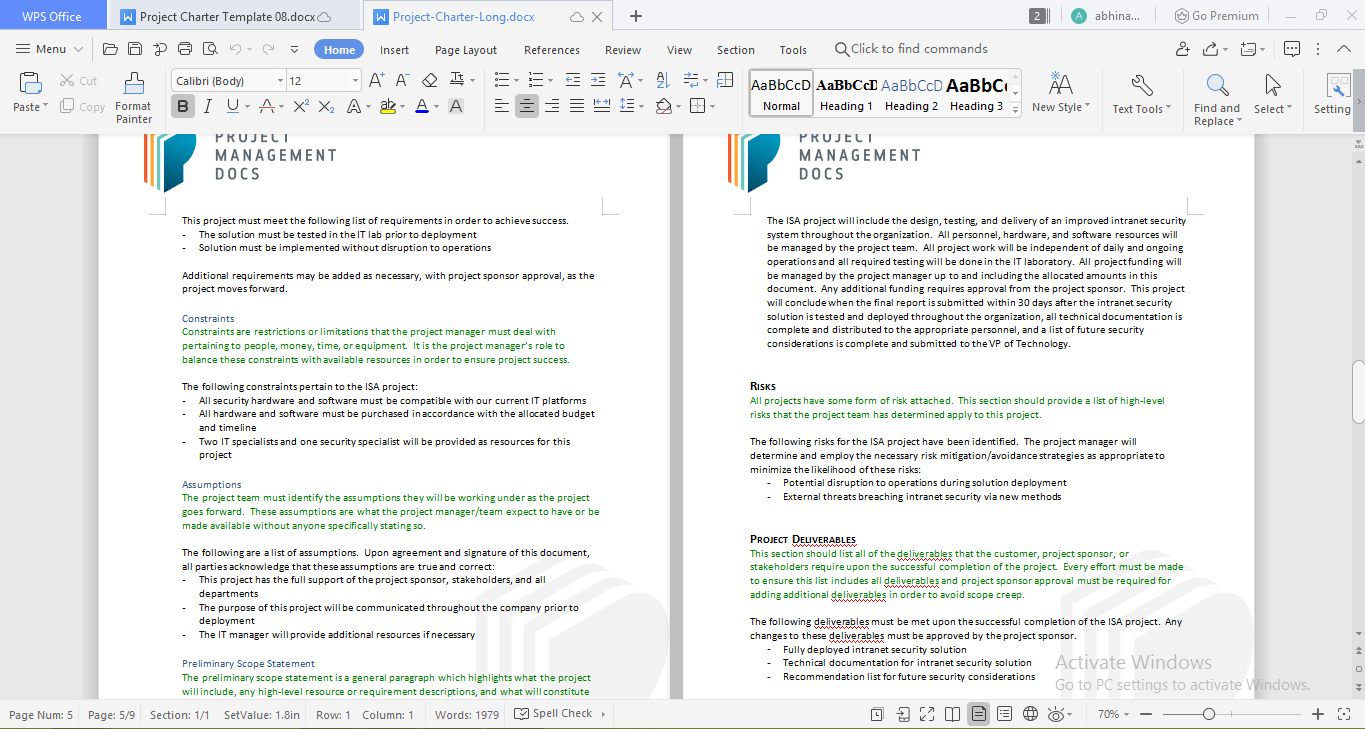Open the Insert ribbon tab
This screenshot has height=729, width=1365.
pyautogui.click(x=394, y=50)
